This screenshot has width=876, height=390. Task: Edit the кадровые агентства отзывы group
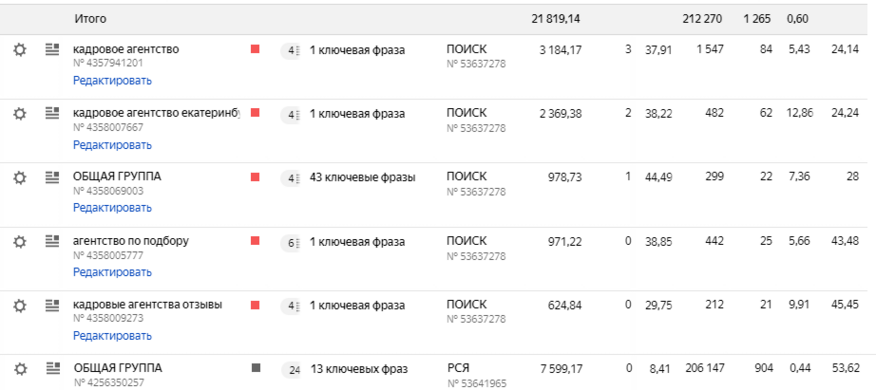click(112, 336)
